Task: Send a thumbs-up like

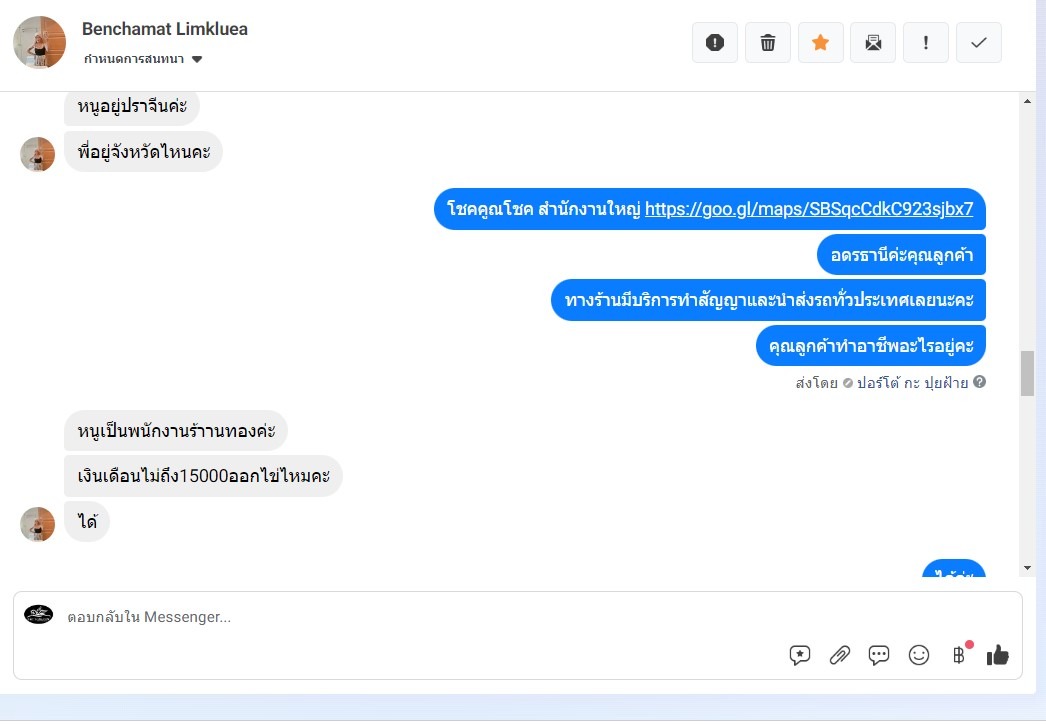Action: [x=998, y=655]
